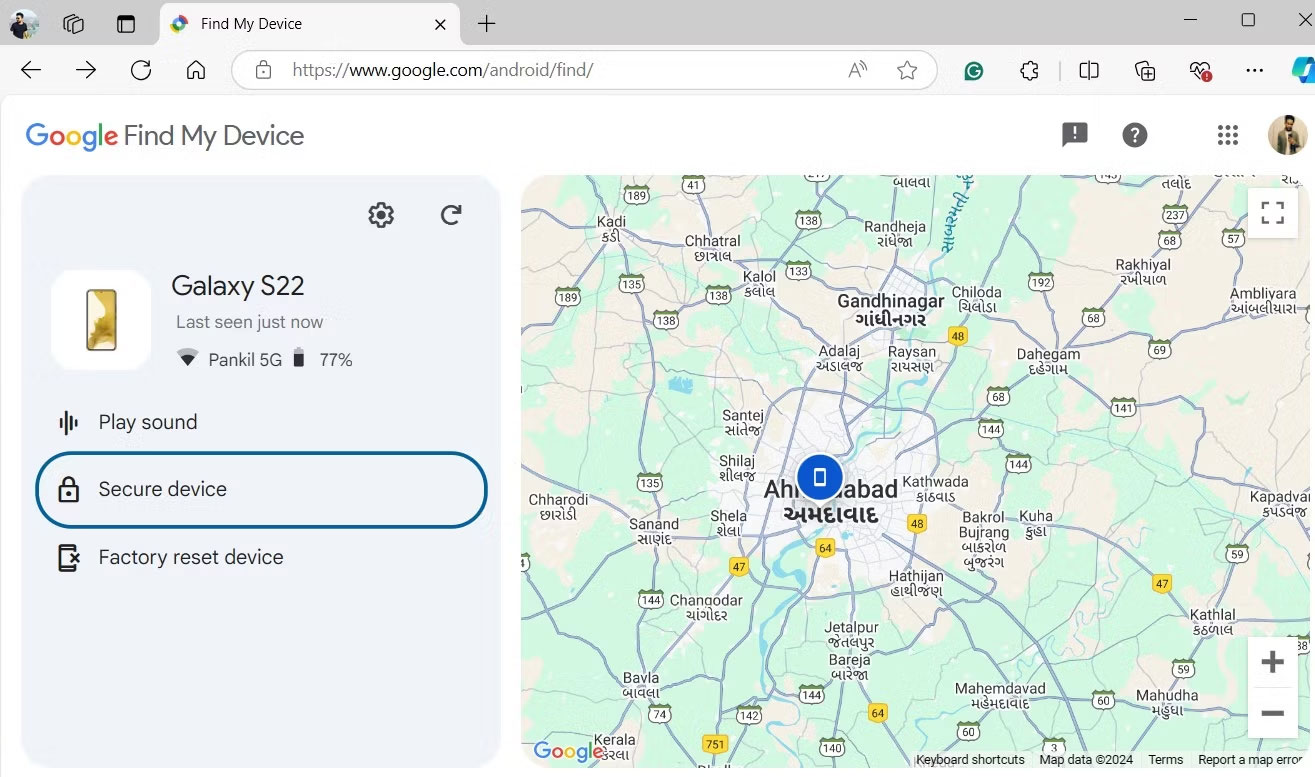The height and width of the screenshot is (777, 1315).
Task: Open the Terms link on map
Action: click(1165, 760)
